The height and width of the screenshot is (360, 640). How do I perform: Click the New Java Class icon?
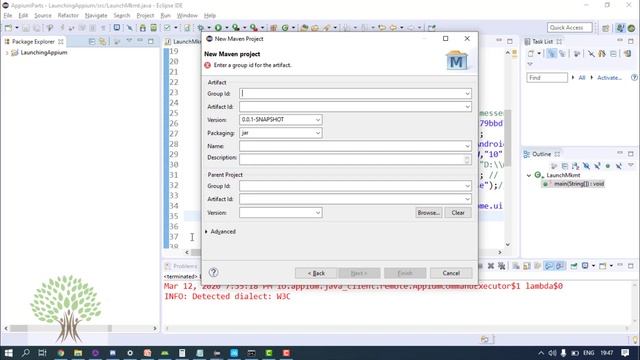click(285, 28)
